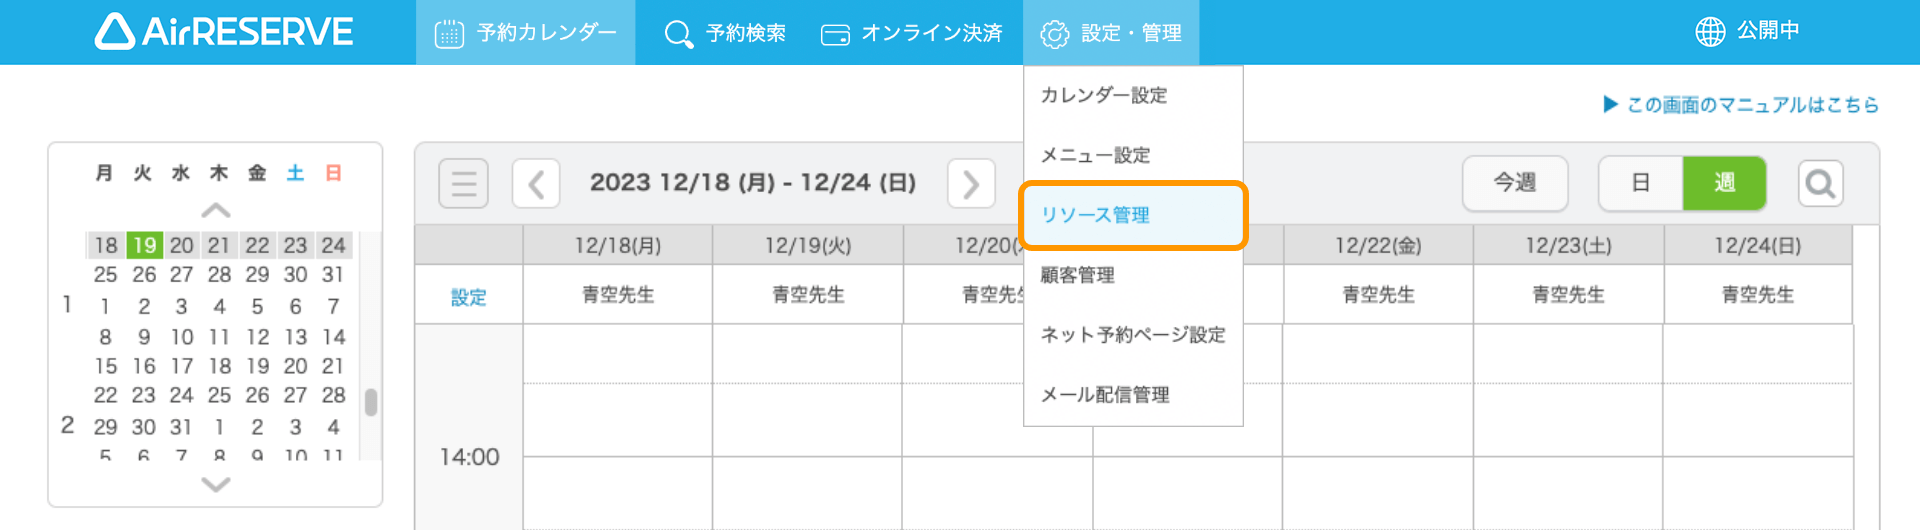
Task: Open オンライン決済 payment tab
Action: (911, 33)
